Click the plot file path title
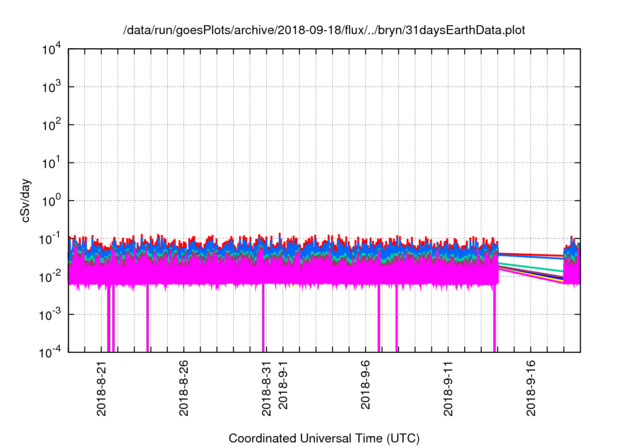The image size is (640, 448). pyautogui.click(x=324, y=30)
